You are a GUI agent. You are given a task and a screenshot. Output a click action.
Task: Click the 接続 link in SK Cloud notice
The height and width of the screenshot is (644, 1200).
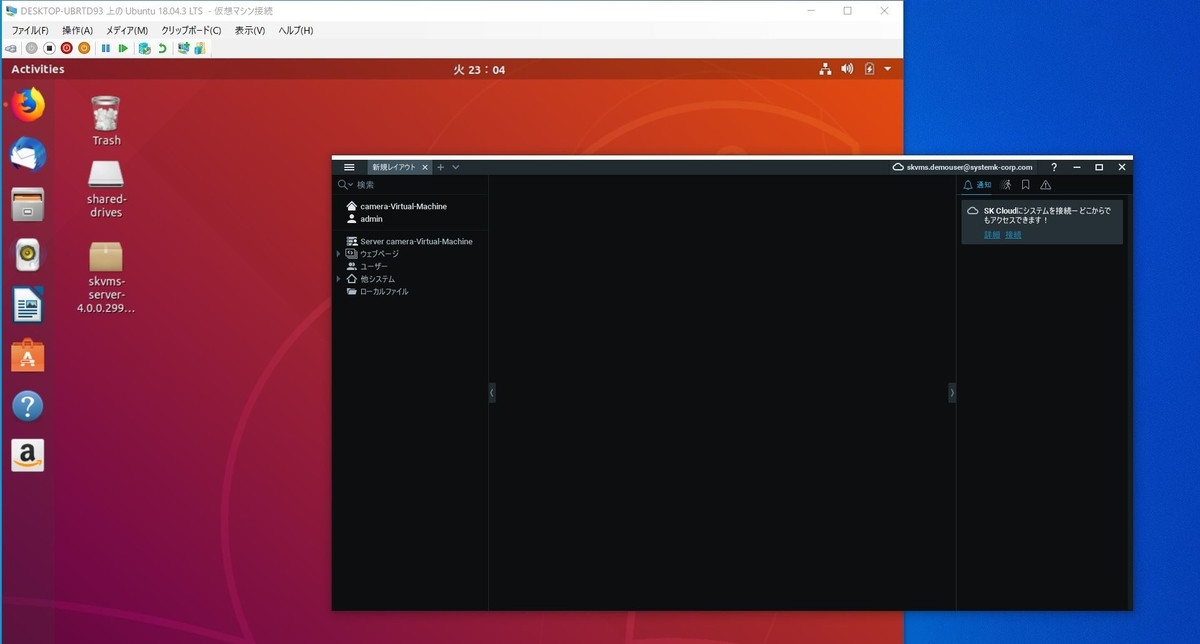point(1013,234)
